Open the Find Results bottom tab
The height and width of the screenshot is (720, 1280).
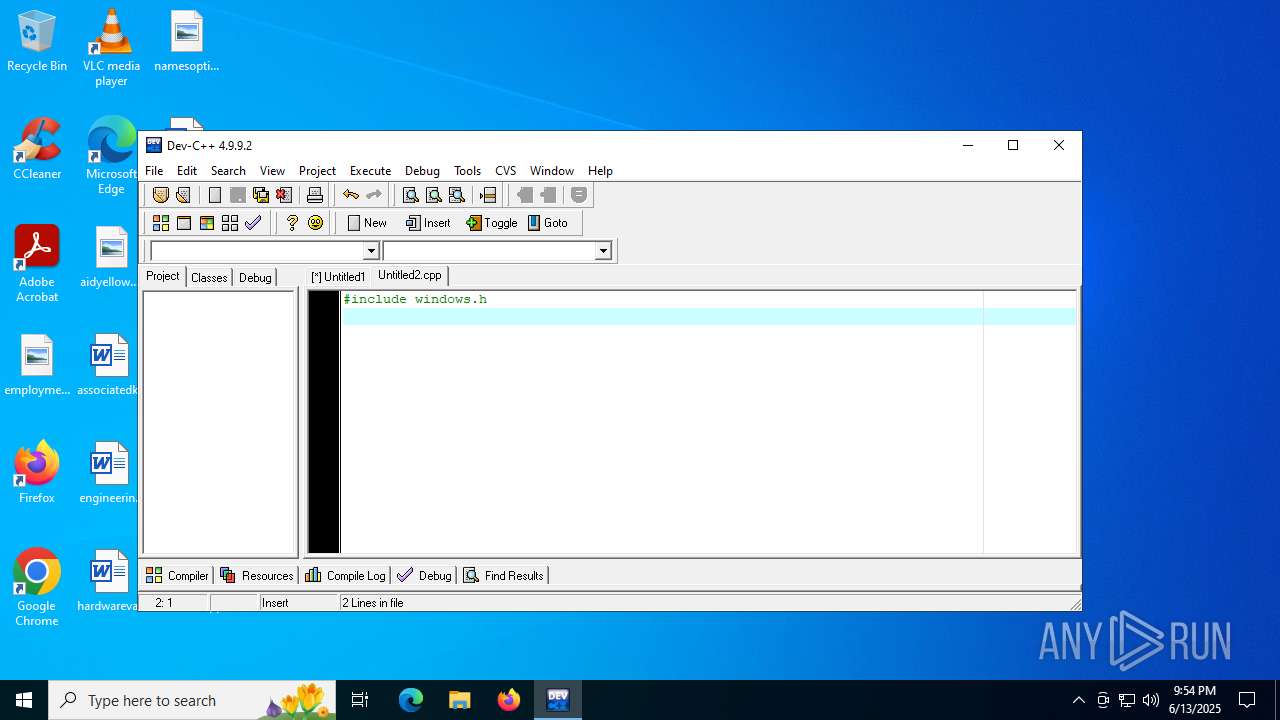504,575
